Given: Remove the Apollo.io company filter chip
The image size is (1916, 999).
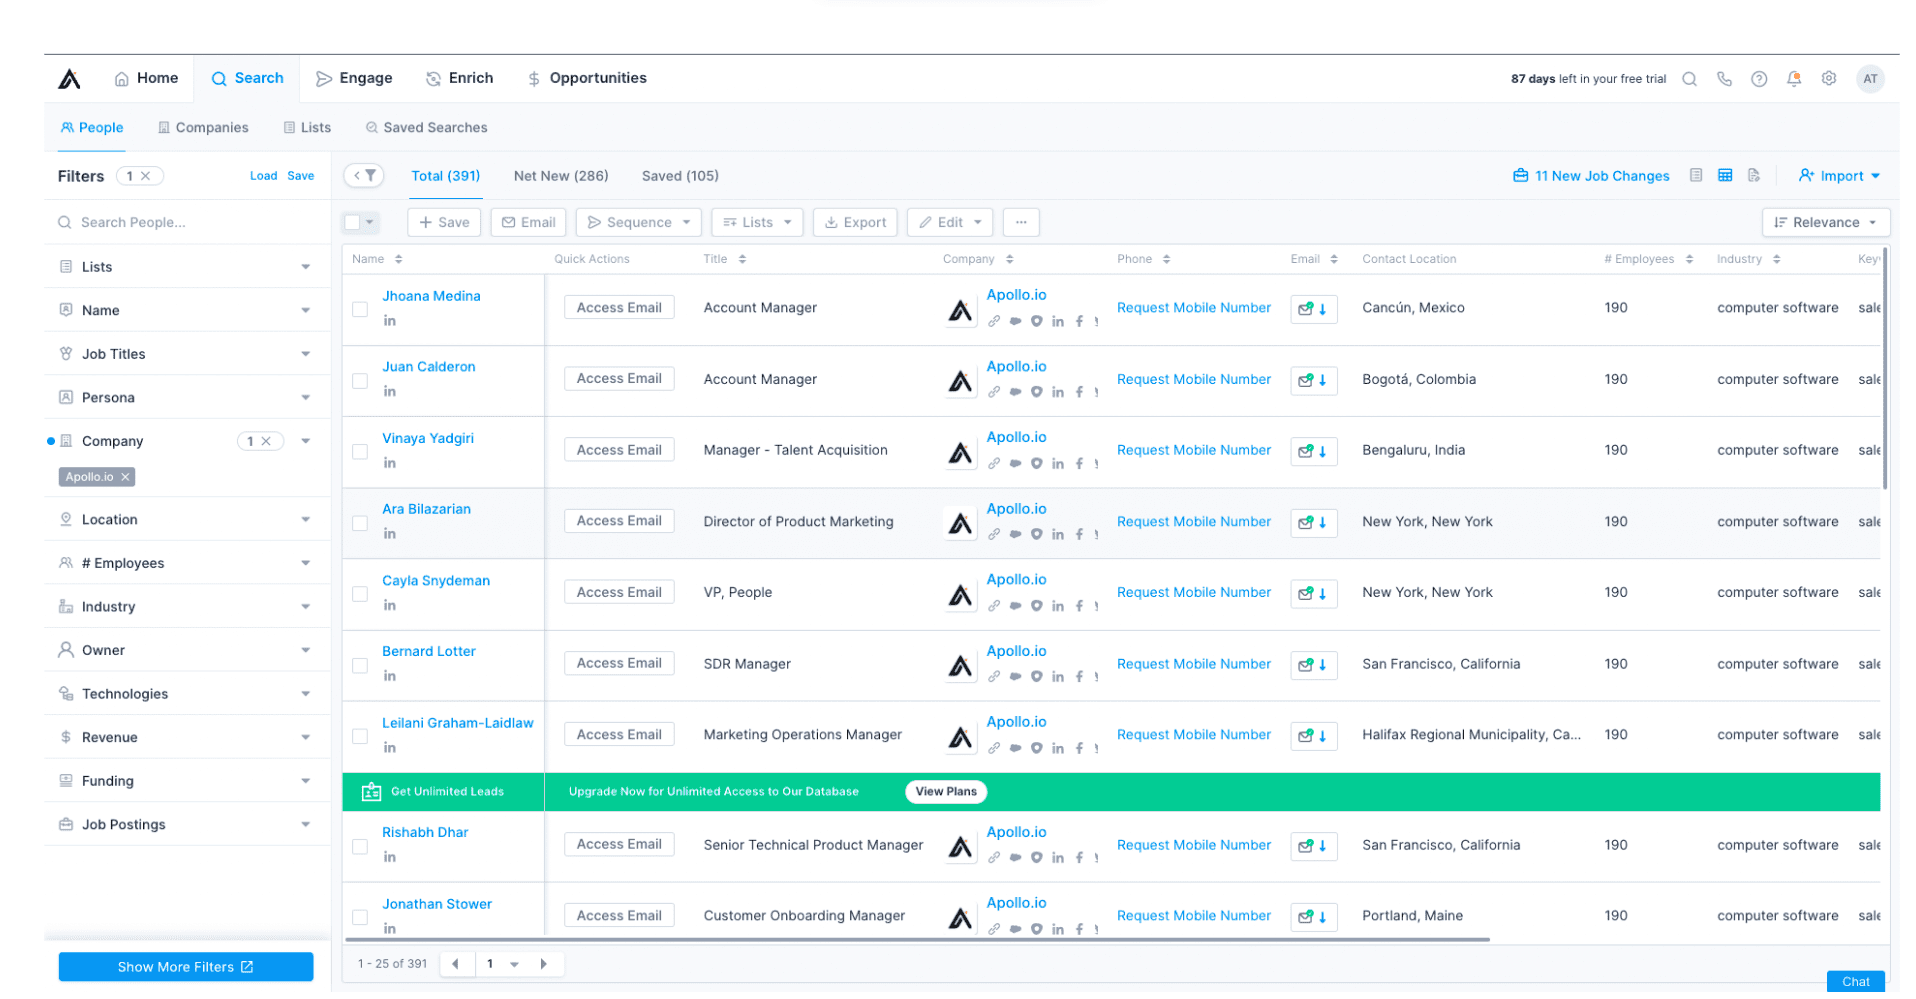Looking at the screenshot, I should [x=125, y=477].
